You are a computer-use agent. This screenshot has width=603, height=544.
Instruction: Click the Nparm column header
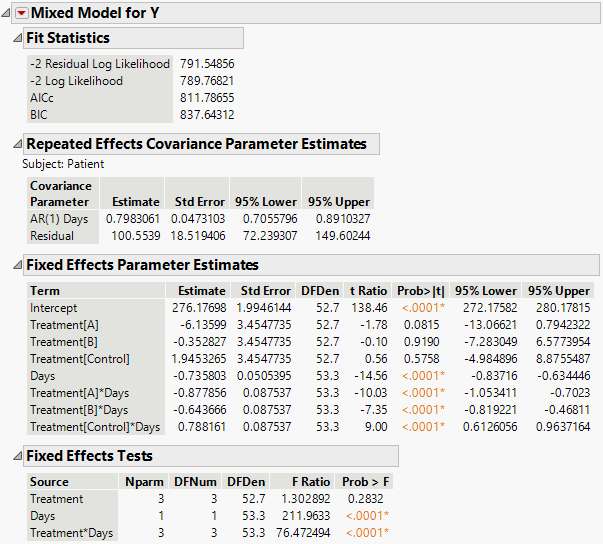click(144, 482)
